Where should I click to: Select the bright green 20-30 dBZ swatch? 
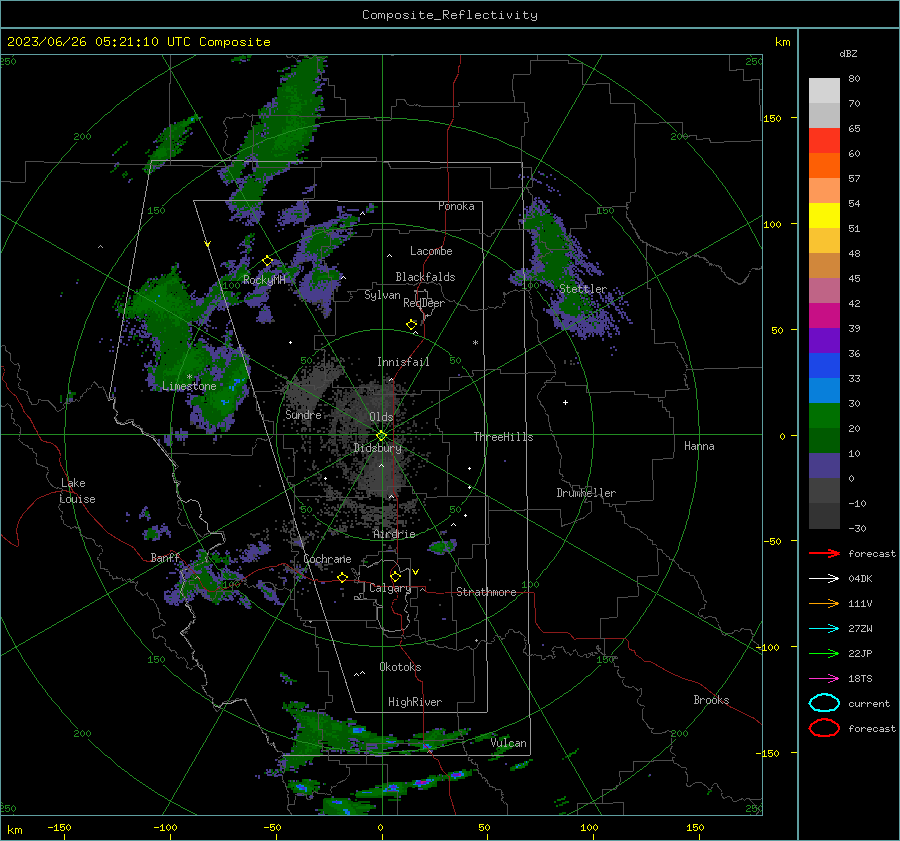(x=824, y=416)
